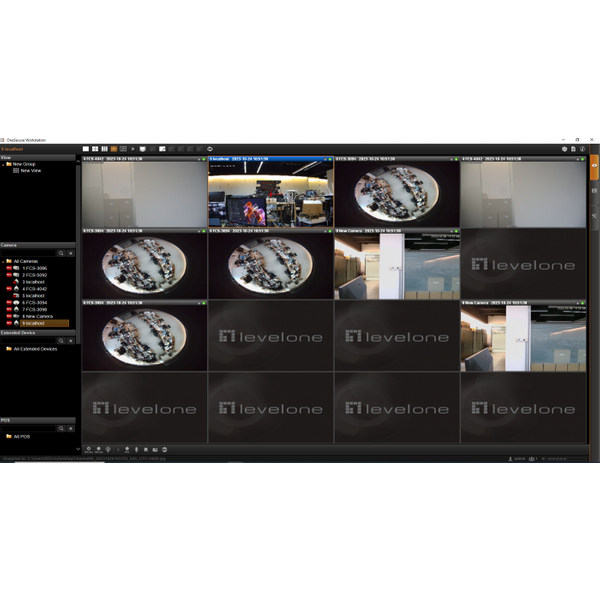Viewport: 600px width, 600px height.
Task: Select camera 6 FCS-3094 in the list
Action: click(34, 303)
